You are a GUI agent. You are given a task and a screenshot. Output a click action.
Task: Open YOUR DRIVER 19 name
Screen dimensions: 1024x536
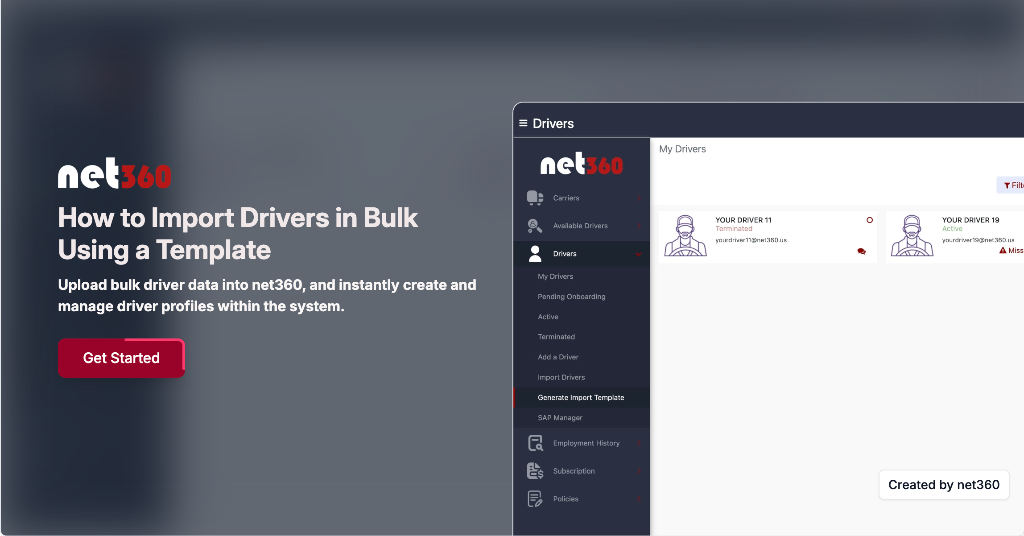click(970, 220)
